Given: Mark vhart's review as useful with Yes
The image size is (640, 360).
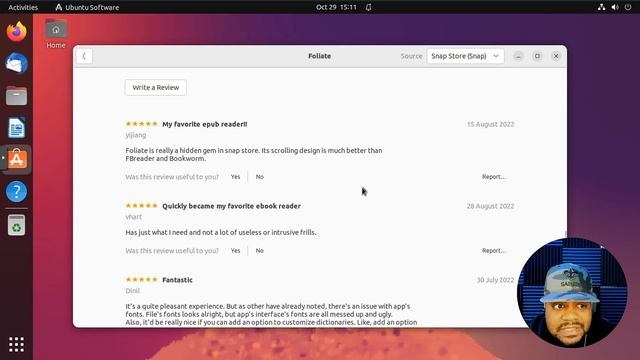Looking at the screenshot, I should (236, 251).
